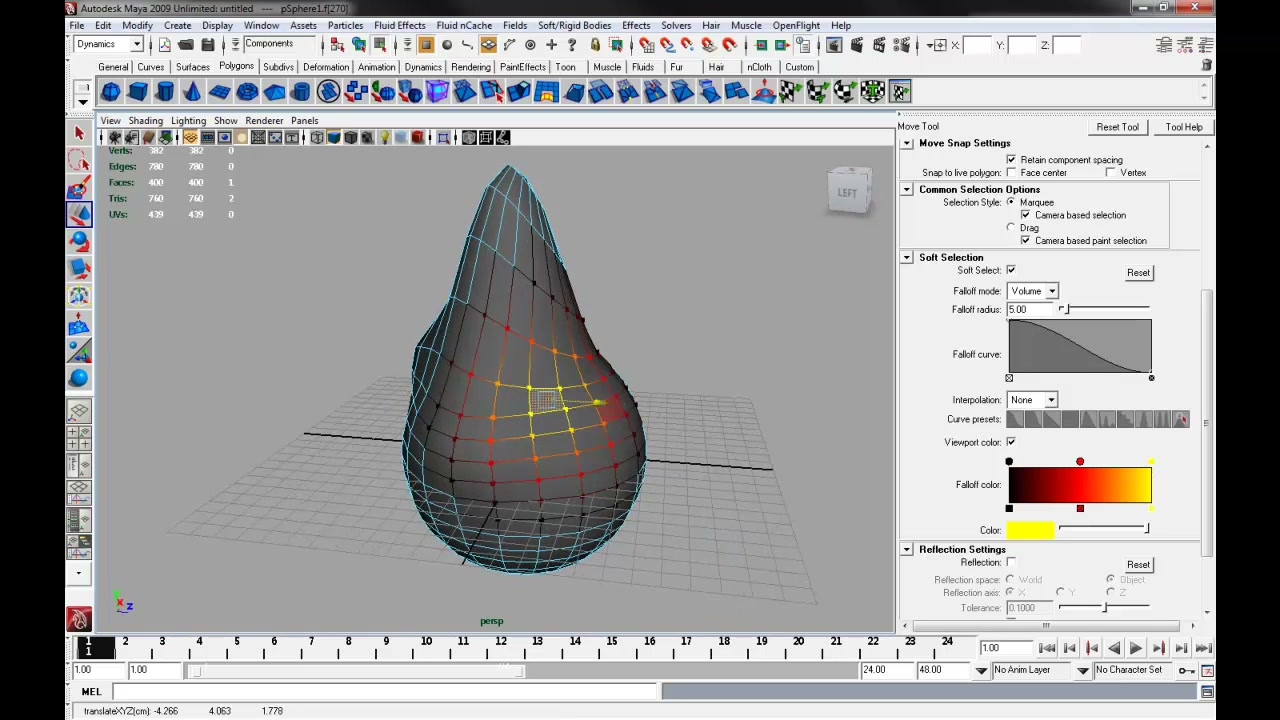Viewport: 1280px width, 720px height.
Task: Select the Scale tool in toolbox
Action: [x=79, y=268]
